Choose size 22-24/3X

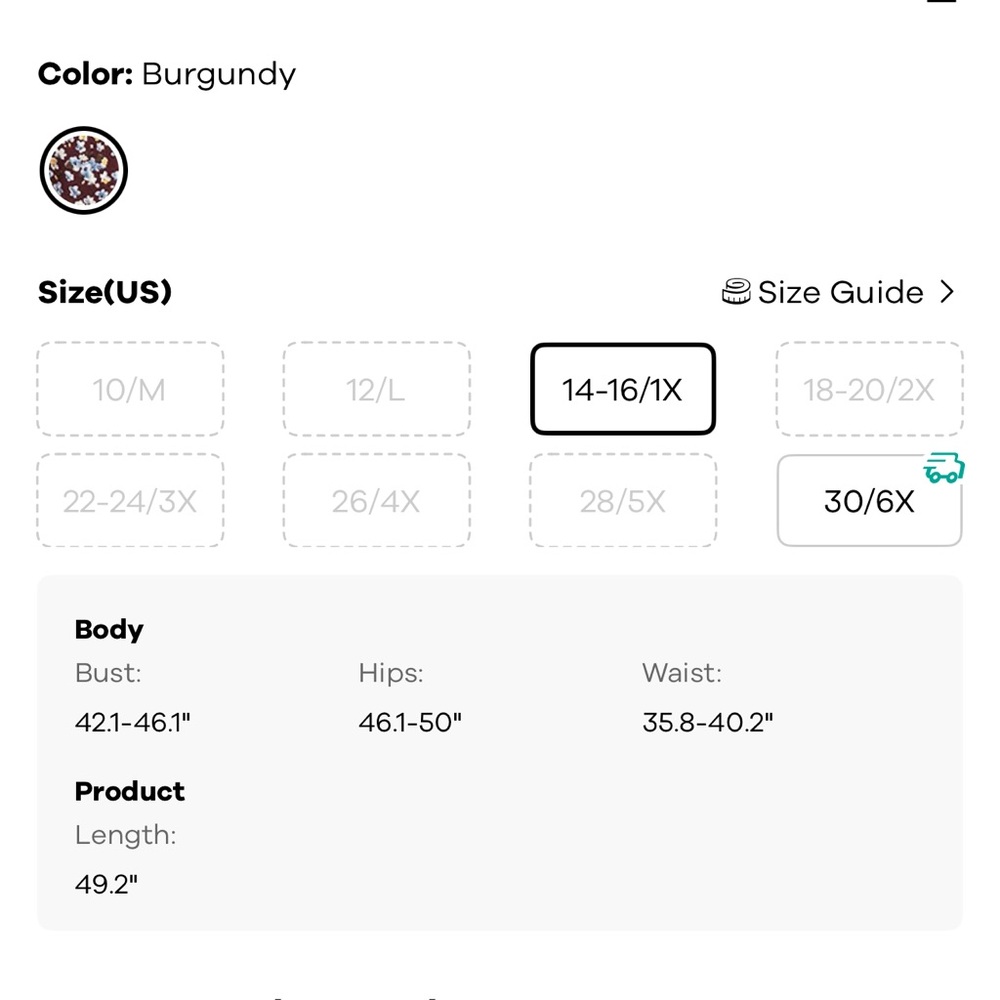130,501
